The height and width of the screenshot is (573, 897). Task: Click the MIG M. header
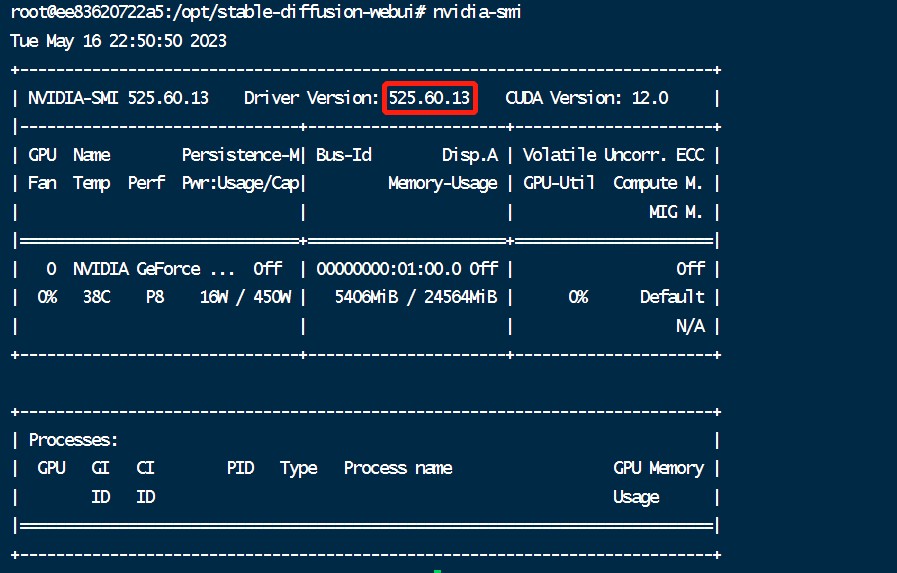point(676,212)
